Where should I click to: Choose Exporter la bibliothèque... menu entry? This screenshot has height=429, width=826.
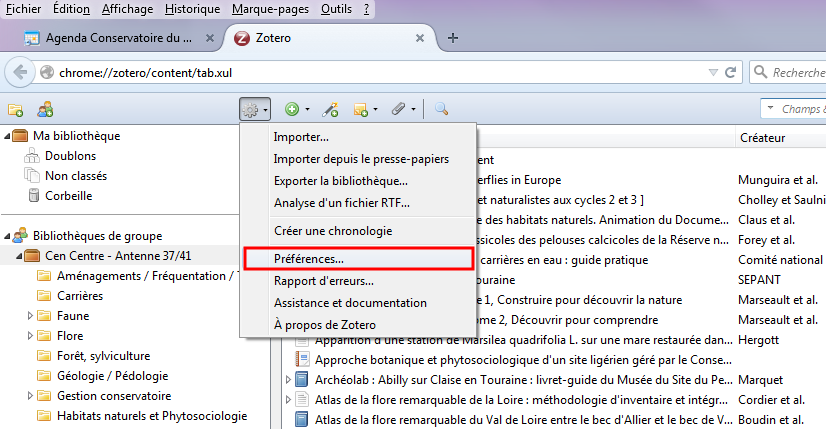coord(340,181)
